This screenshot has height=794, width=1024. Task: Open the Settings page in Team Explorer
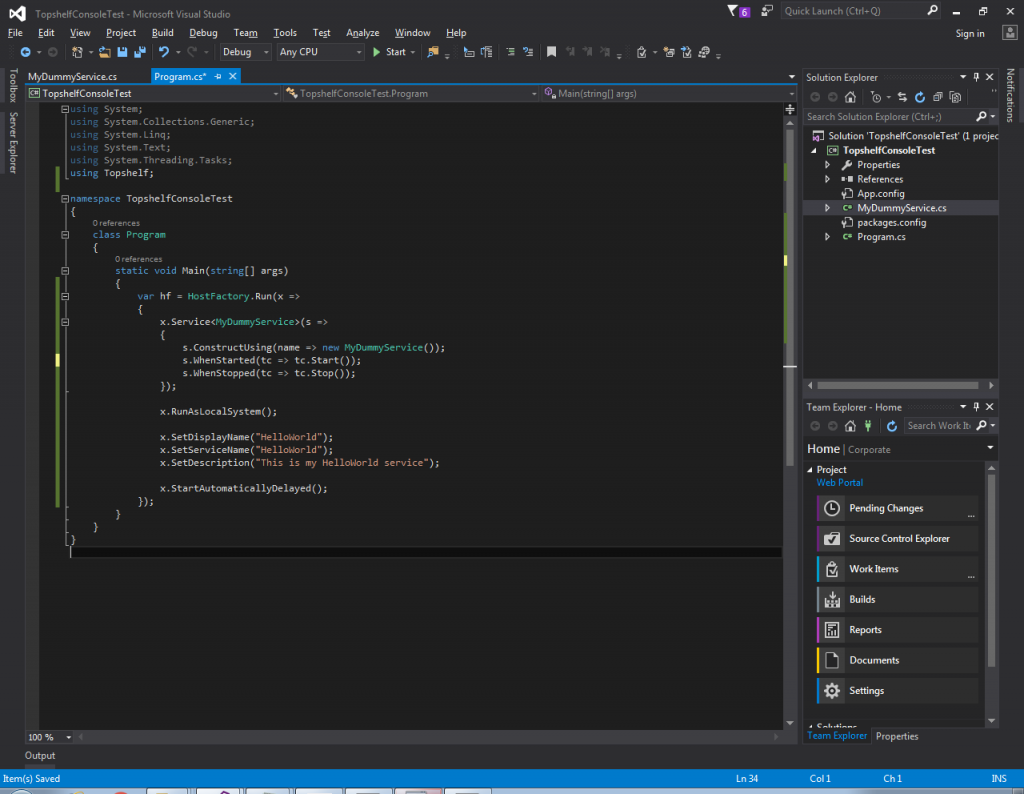click(x=897, y=691)
